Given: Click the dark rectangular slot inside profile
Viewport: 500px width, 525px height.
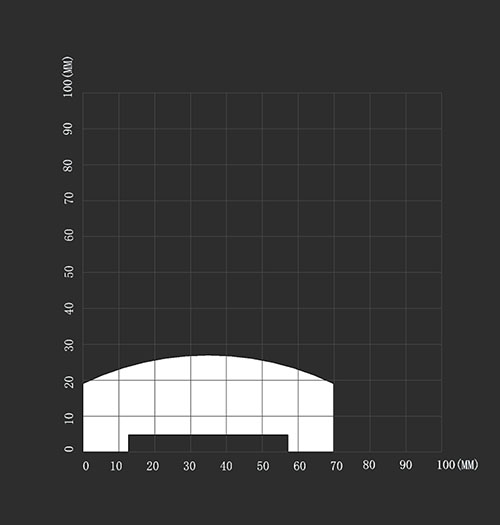Looking at the screenshot, I should click(208, 443).
